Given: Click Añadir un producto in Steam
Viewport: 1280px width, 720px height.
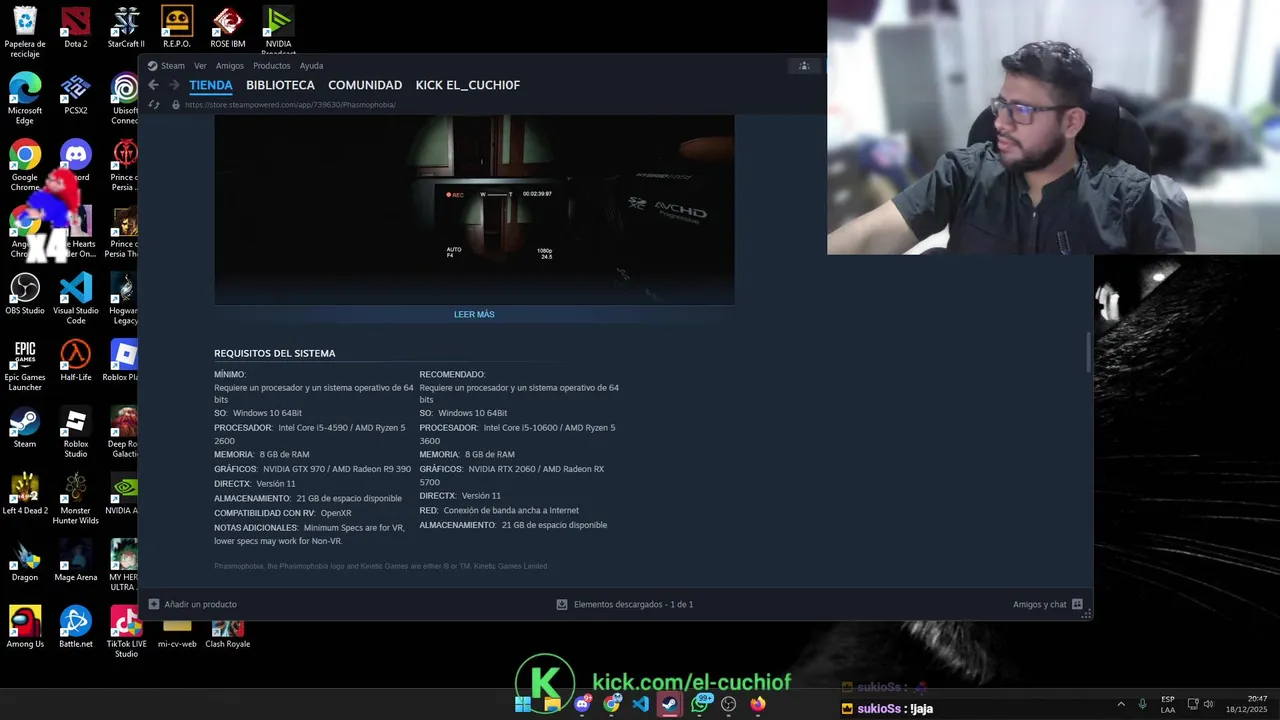Looking at the screenshot, I should pyautogui.click(x=193, y=604).
